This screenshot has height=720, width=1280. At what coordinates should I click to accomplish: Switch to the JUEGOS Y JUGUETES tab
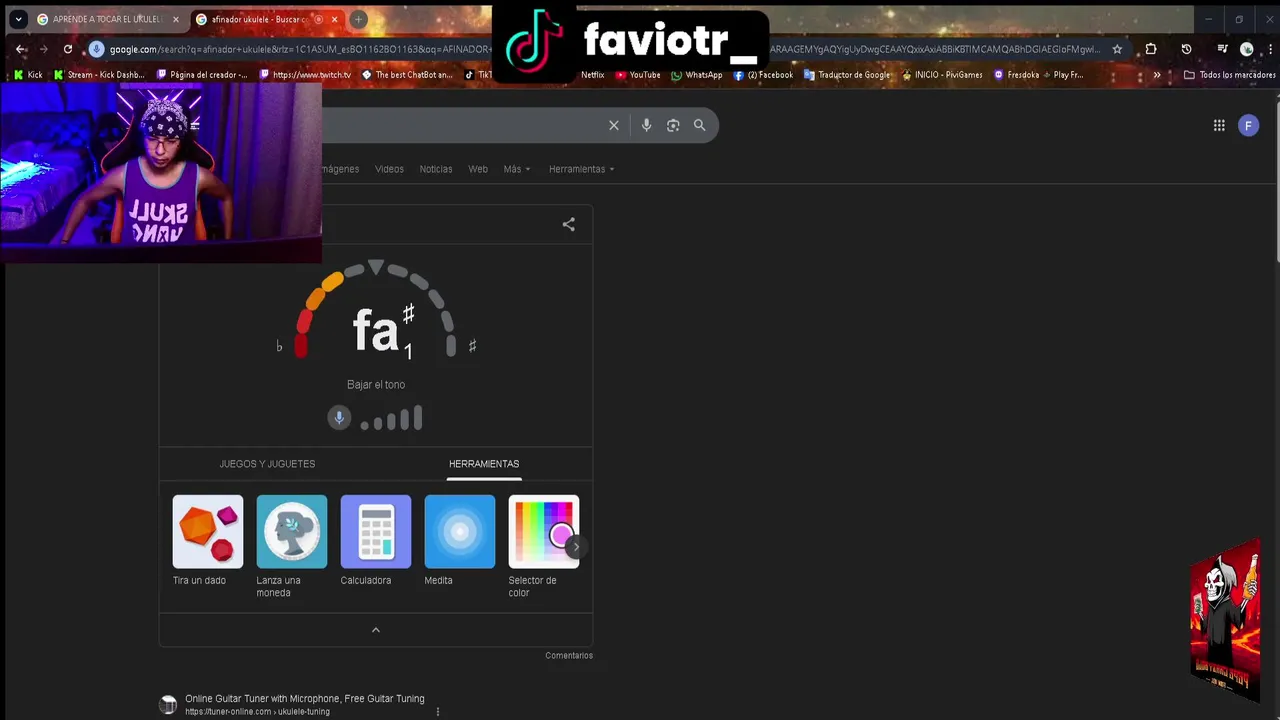point(267,464)
